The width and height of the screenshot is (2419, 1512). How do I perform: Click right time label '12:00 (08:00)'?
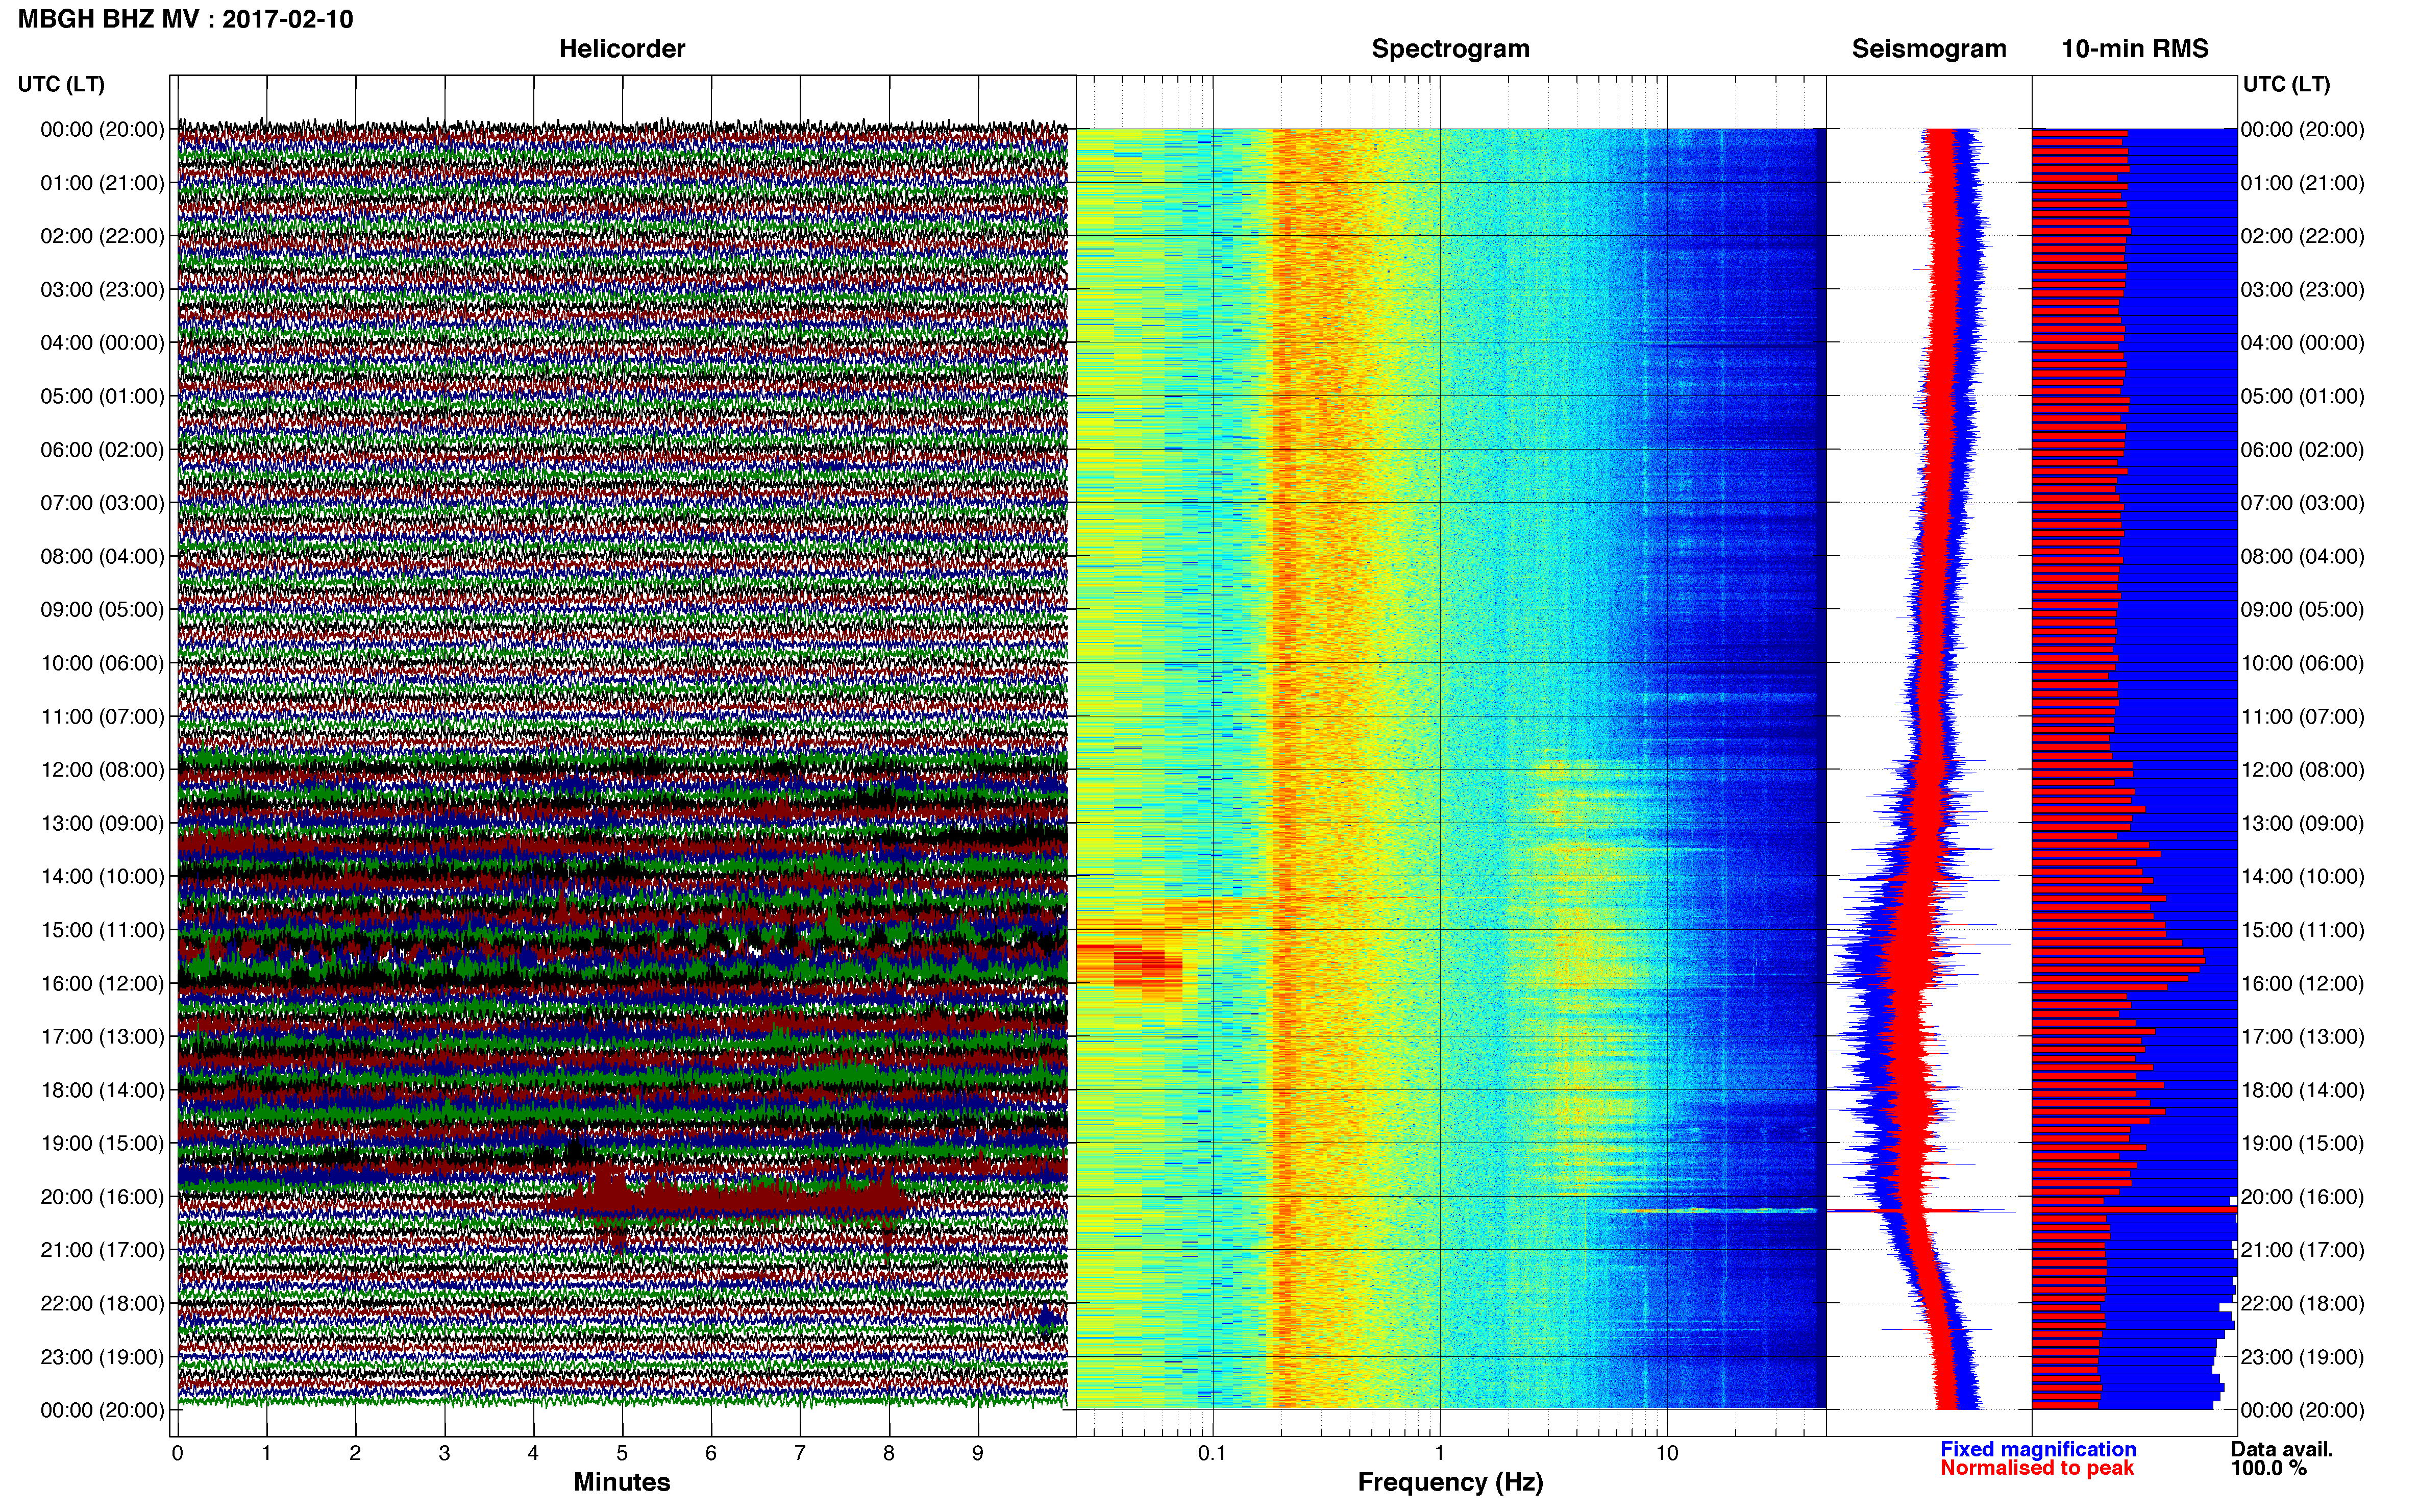point(2302,770)
